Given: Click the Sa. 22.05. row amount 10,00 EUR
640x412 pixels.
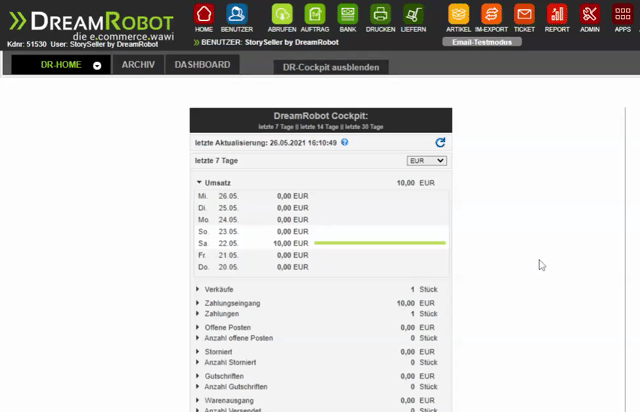Looking at the screenshot, I should (291, 243).
